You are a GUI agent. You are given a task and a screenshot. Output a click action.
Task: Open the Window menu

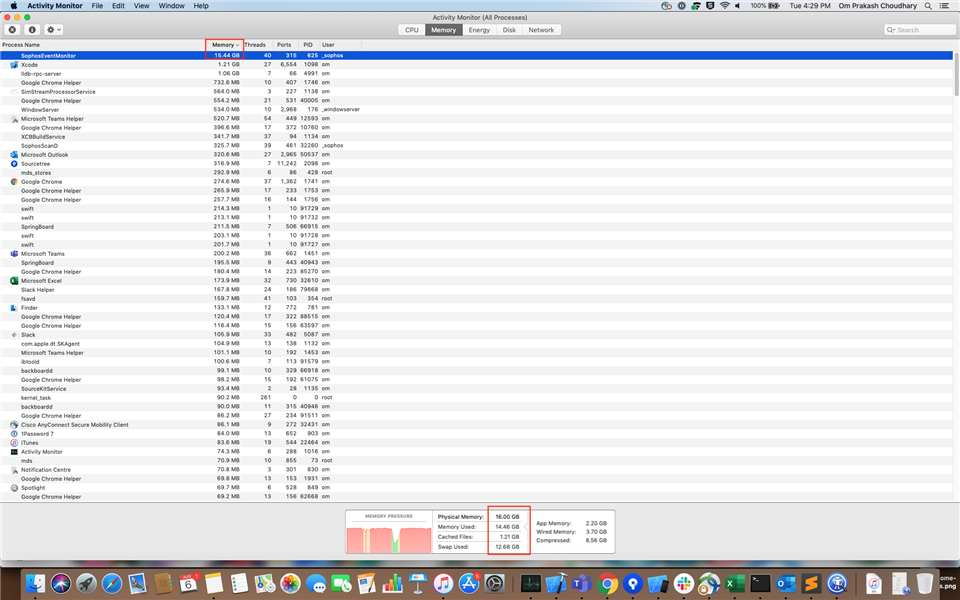coord(171,6)
